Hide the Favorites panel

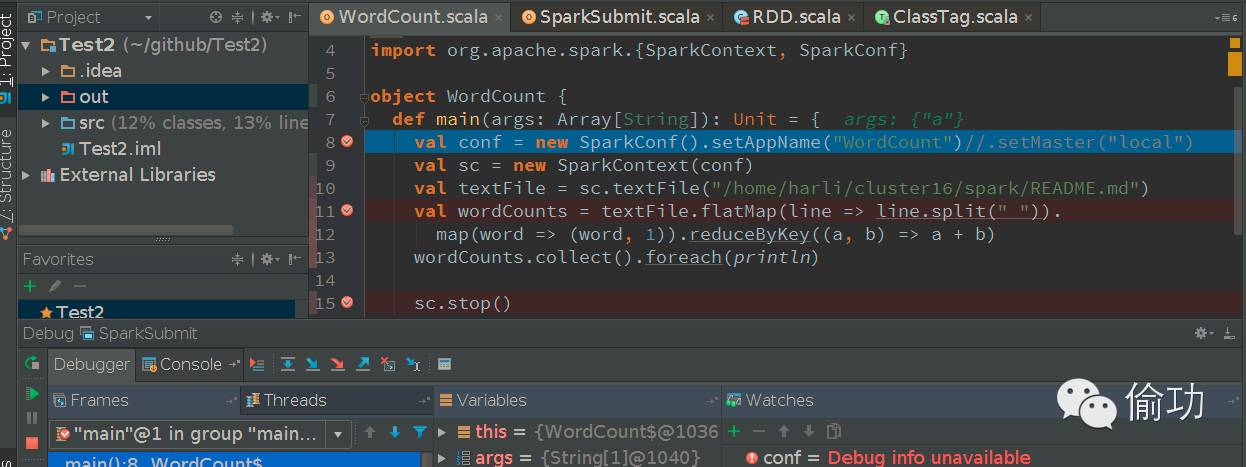pyautogui.click(x=296, y=259)
